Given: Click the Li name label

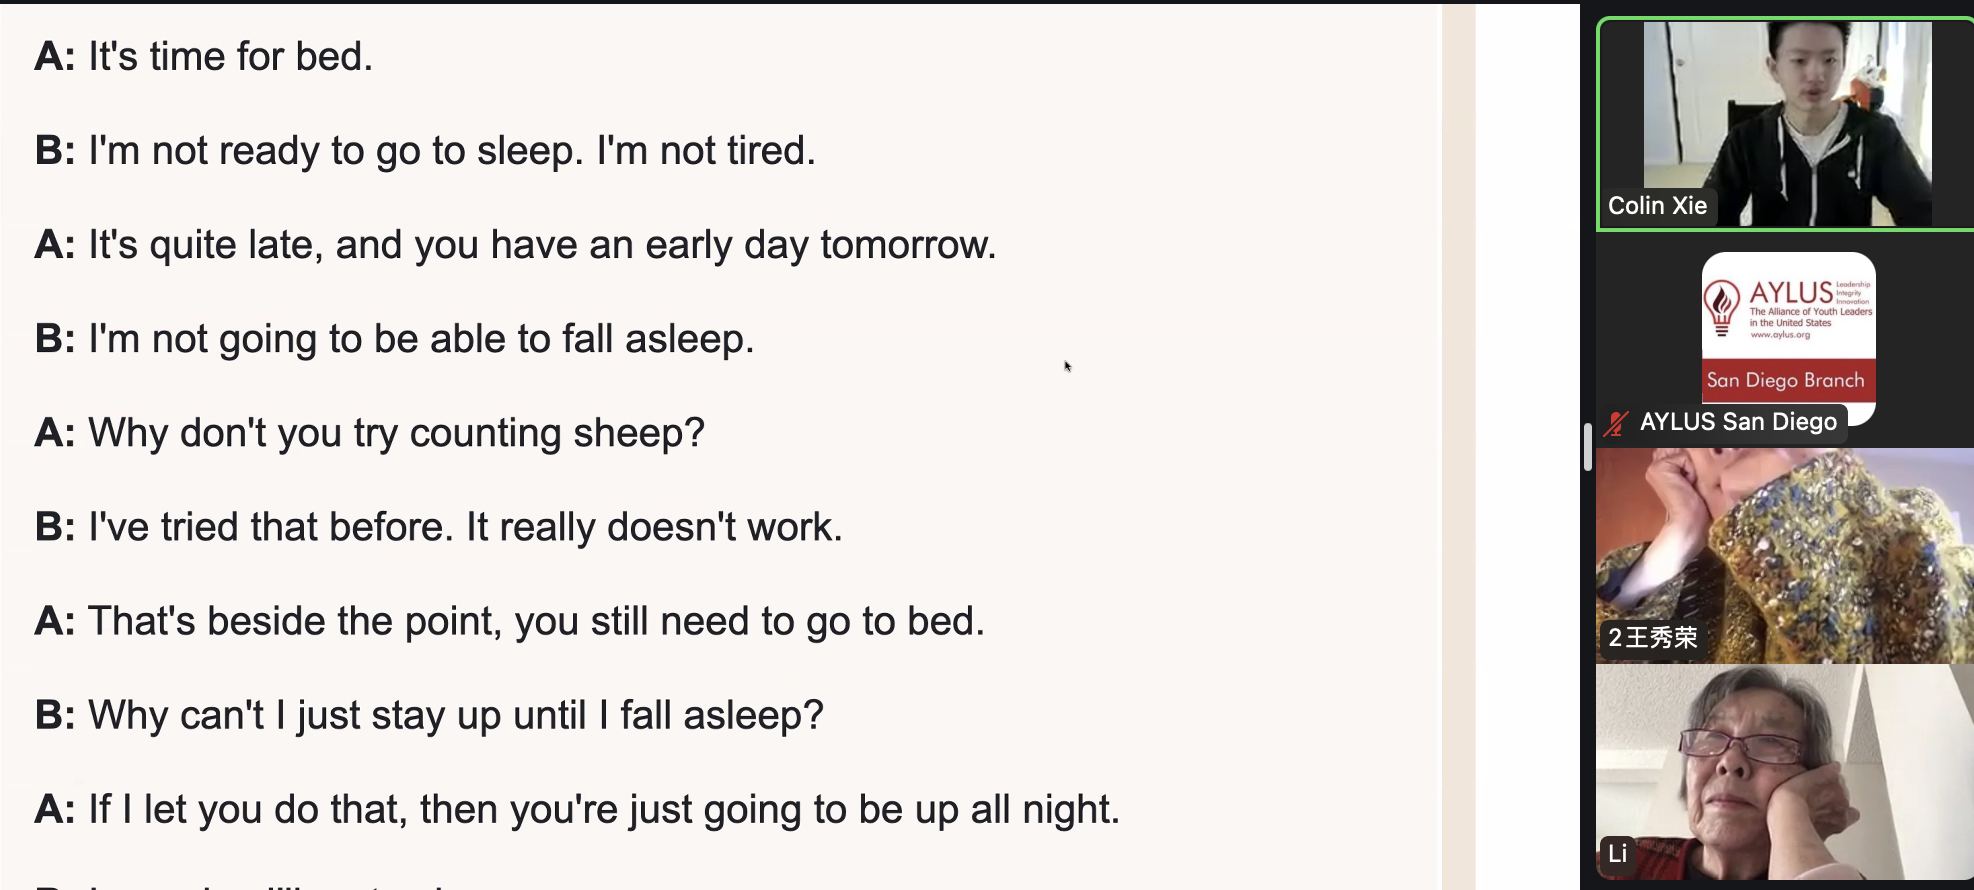Looking at the screenshot, I should pos(1618,854).
